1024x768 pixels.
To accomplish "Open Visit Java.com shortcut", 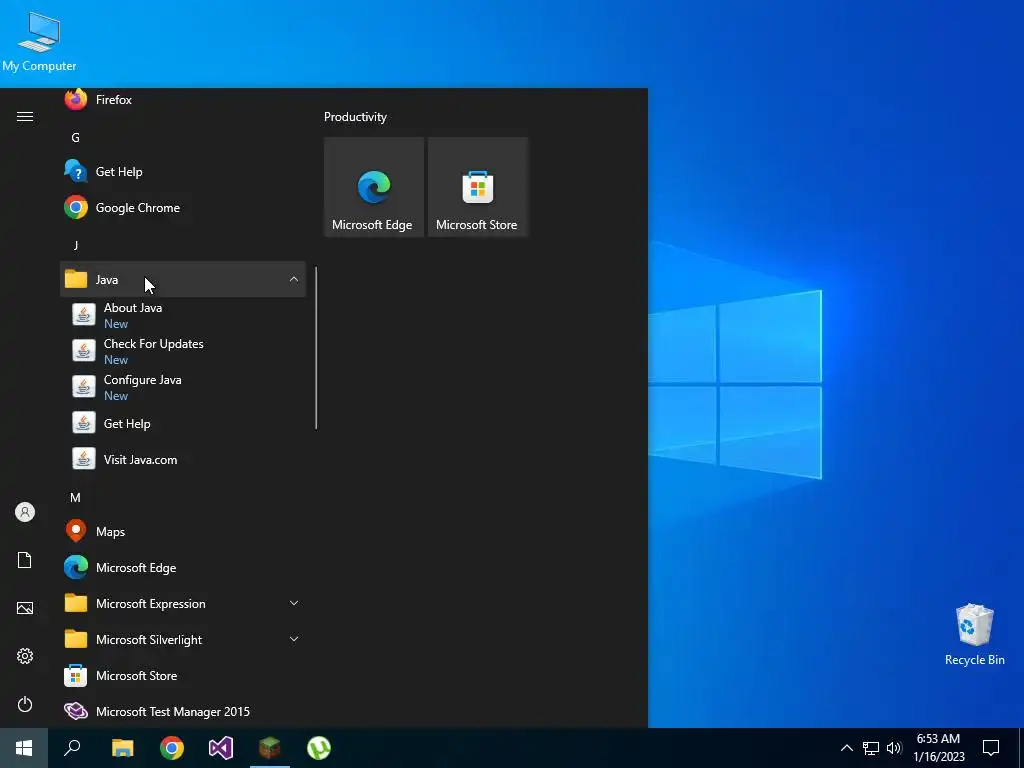I will [183, 459].
